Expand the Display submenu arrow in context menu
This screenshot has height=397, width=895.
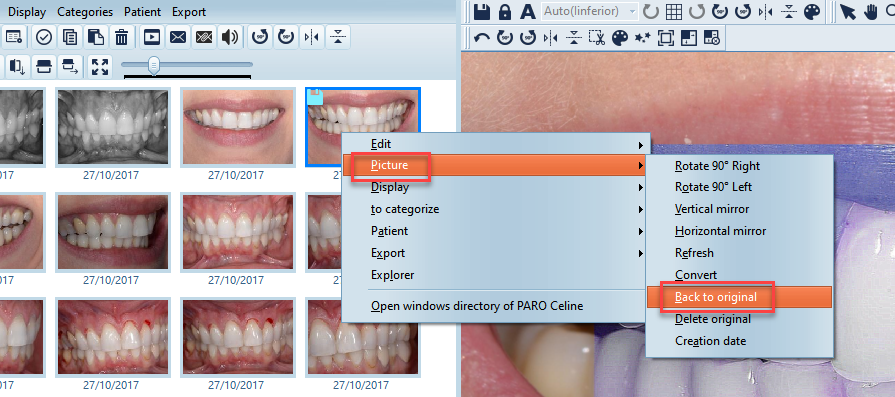coord(641,188)
